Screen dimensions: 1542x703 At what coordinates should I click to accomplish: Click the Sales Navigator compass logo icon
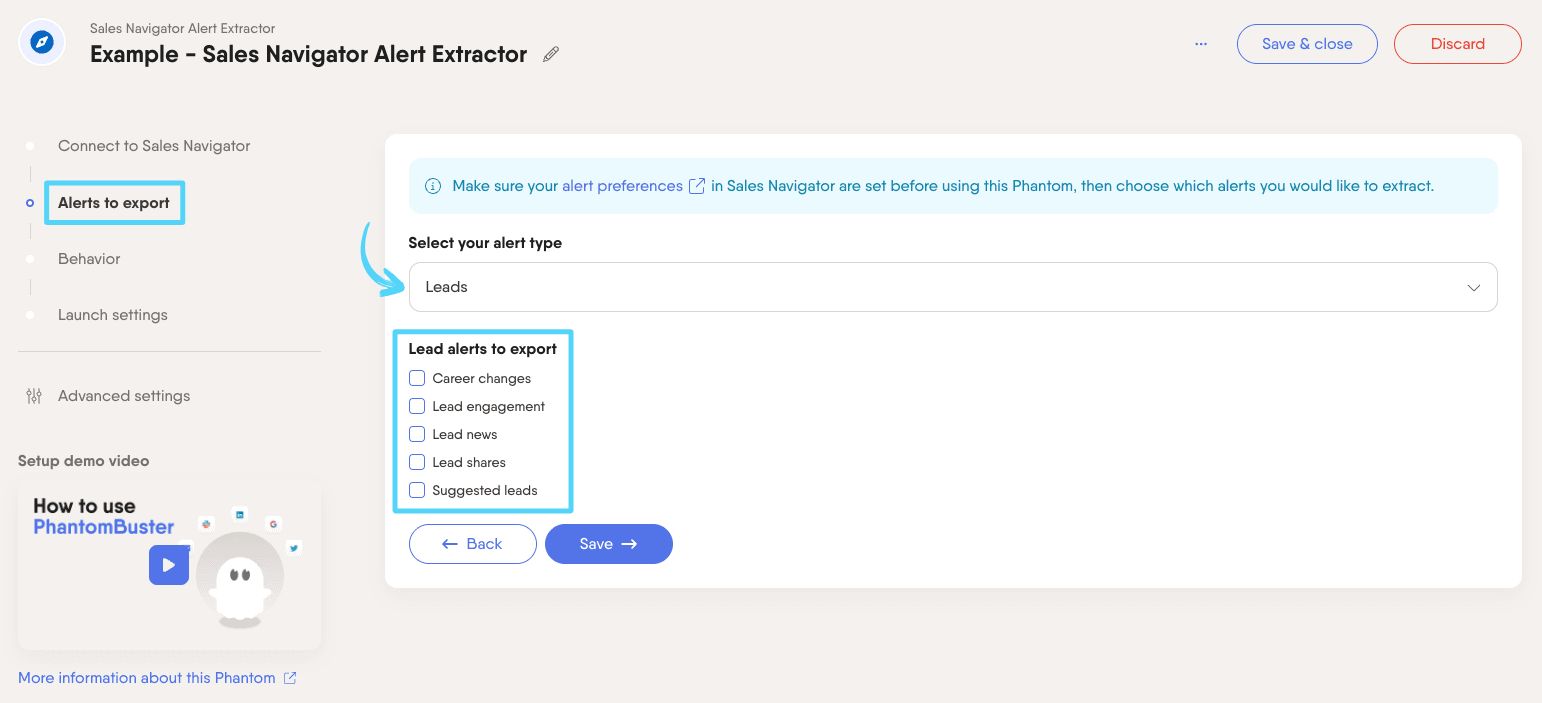coord(42,43)
